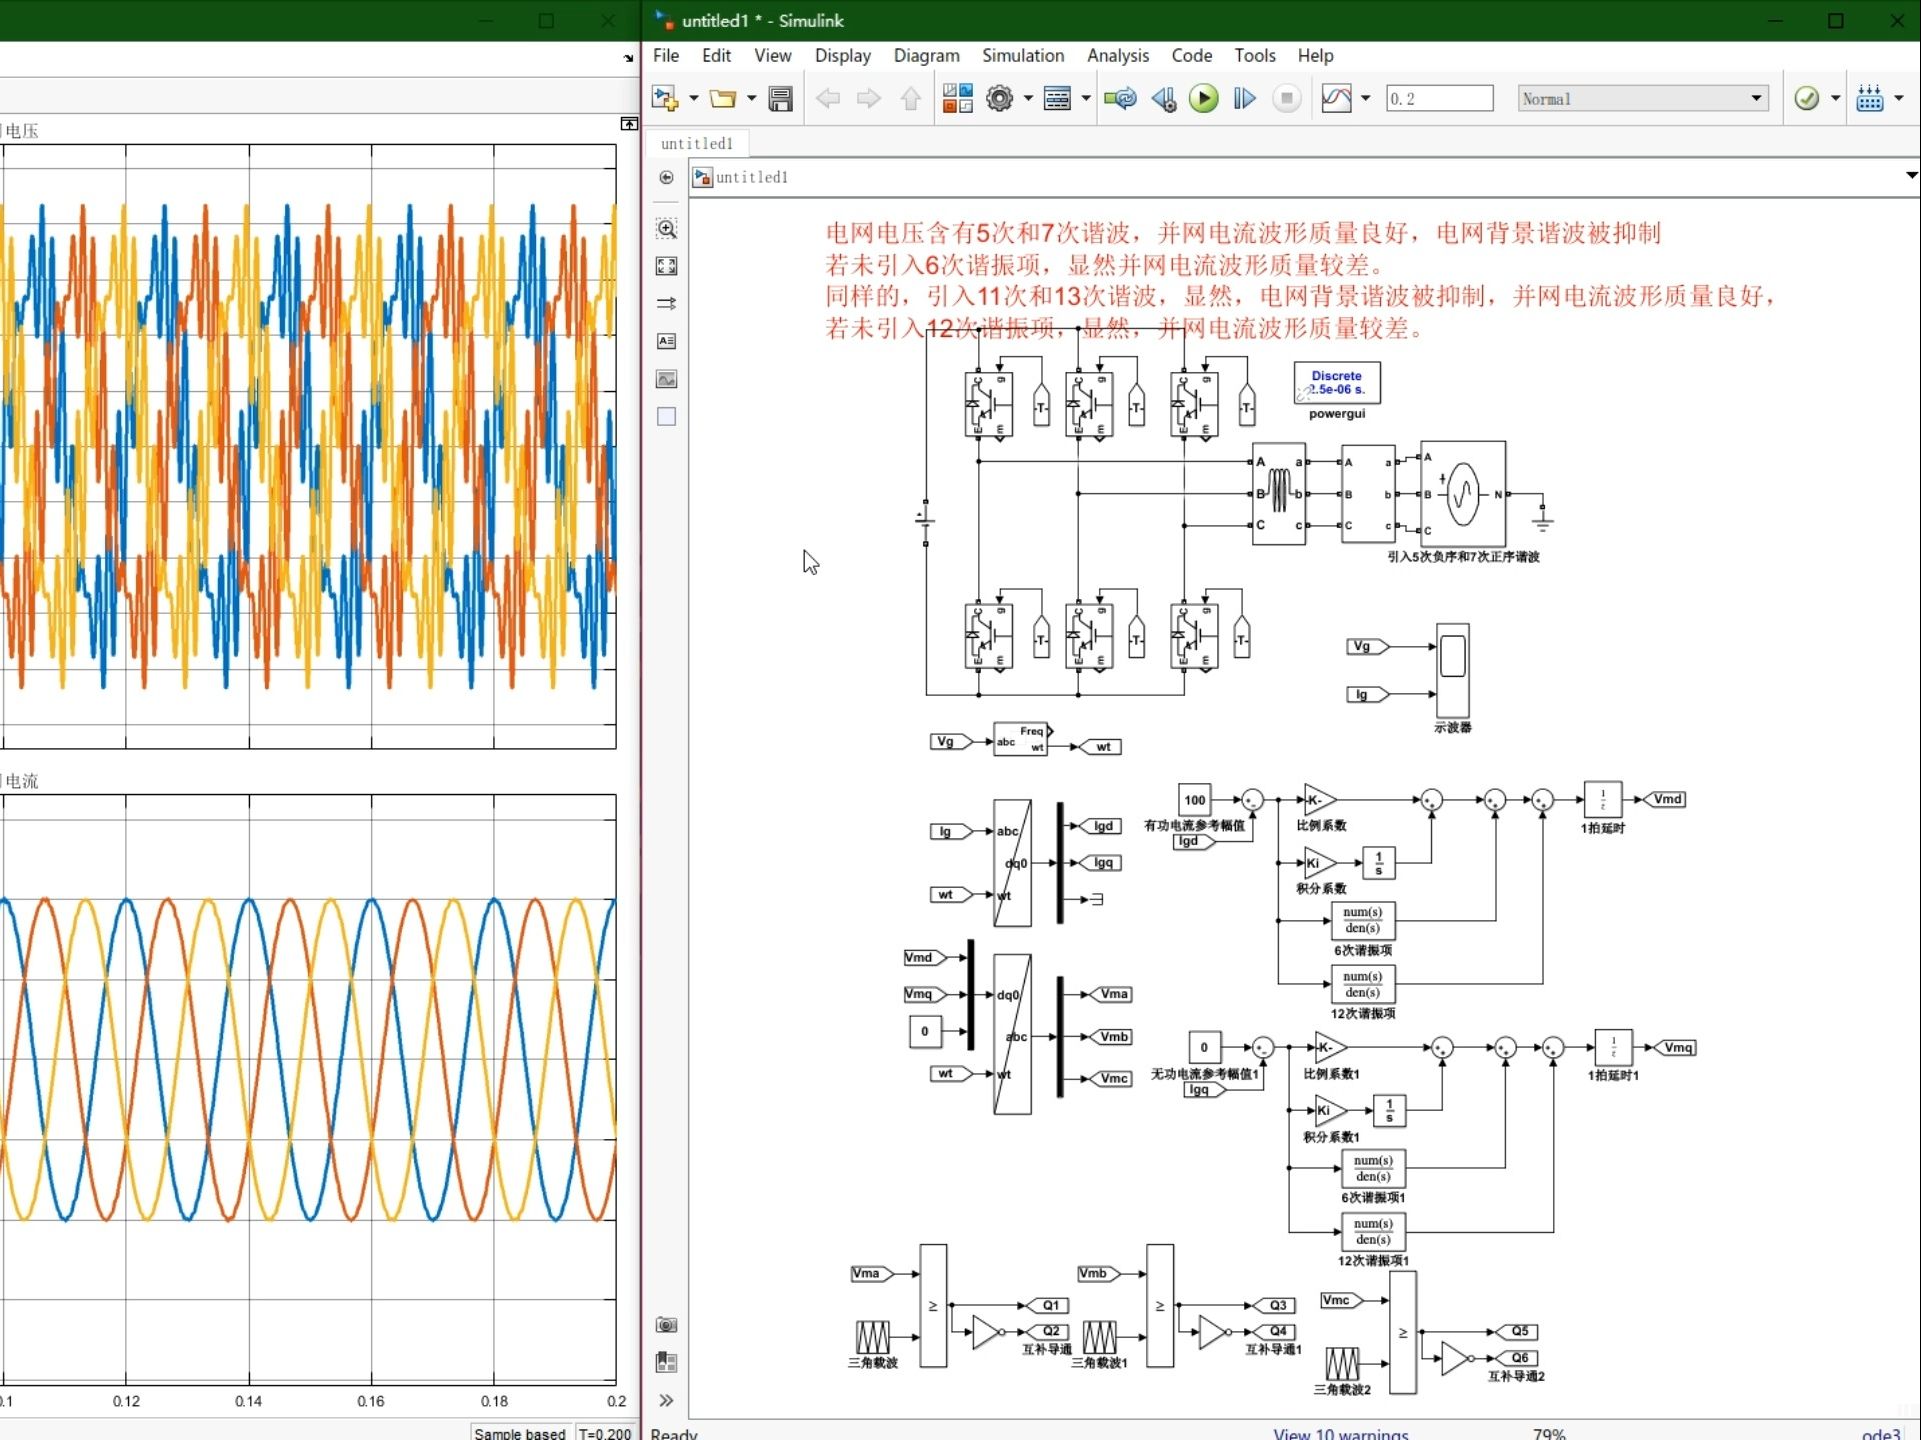Click the Save model icon
The width and height of the screenshot is (1921, 1440).
[x=782, y=98]
